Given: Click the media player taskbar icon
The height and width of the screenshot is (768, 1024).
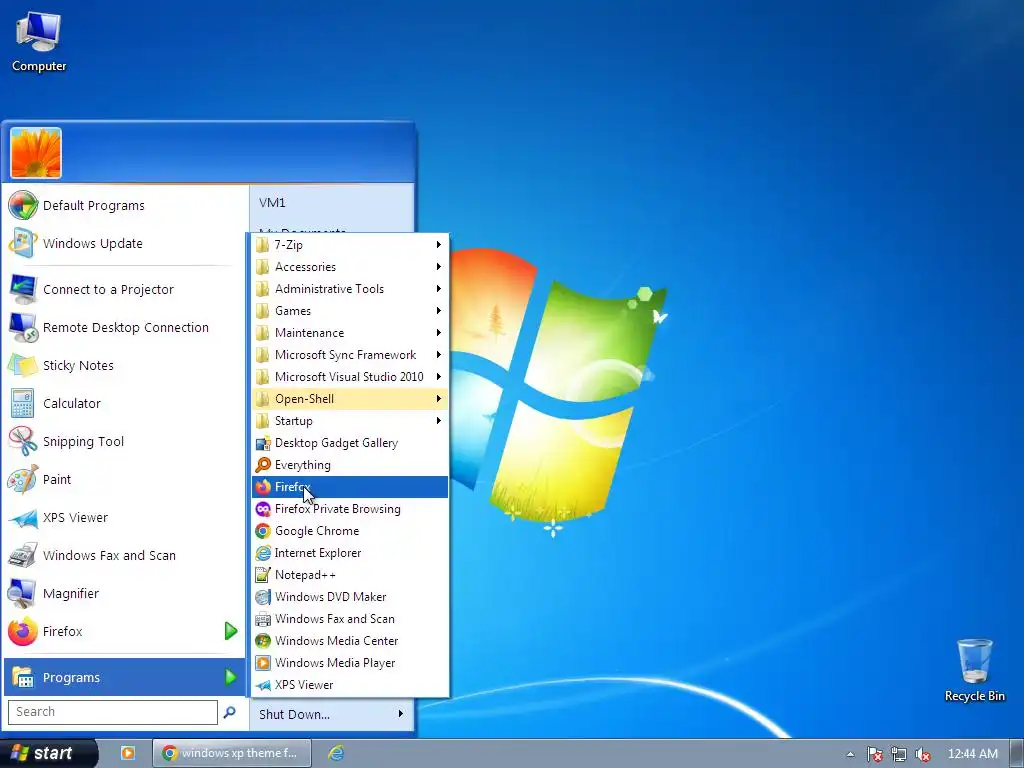Looking at the screenshot, I should (x=128, y=753).
